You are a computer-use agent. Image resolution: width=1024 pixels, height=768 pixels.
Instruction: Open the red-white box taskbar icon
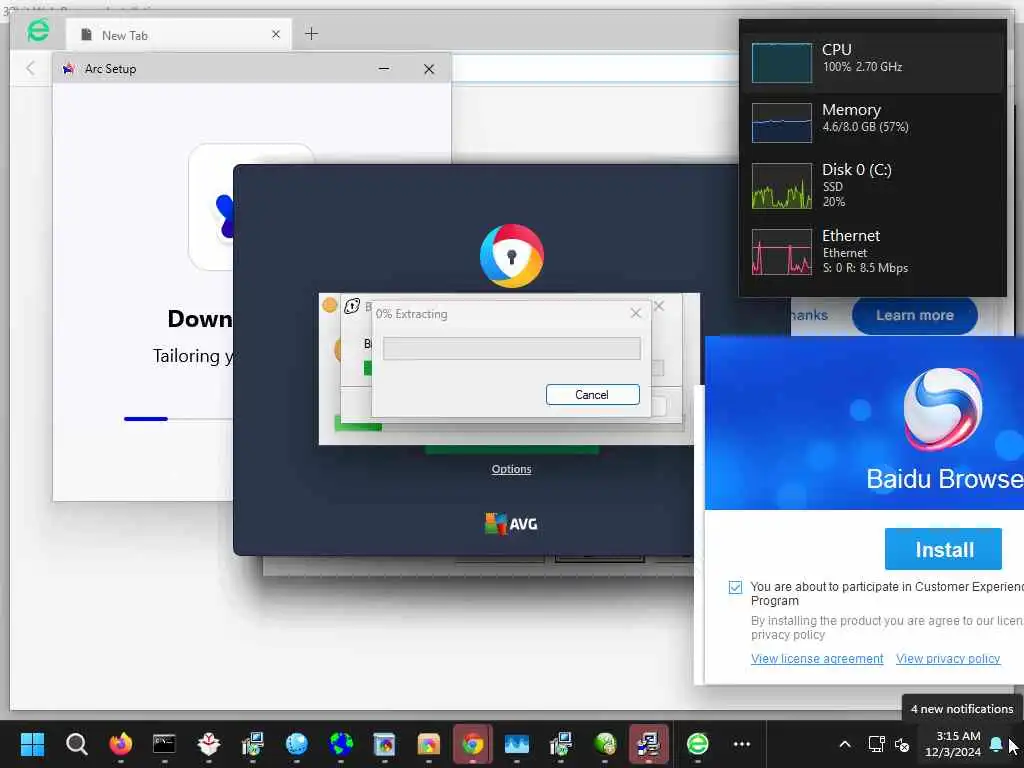point(208,744)
